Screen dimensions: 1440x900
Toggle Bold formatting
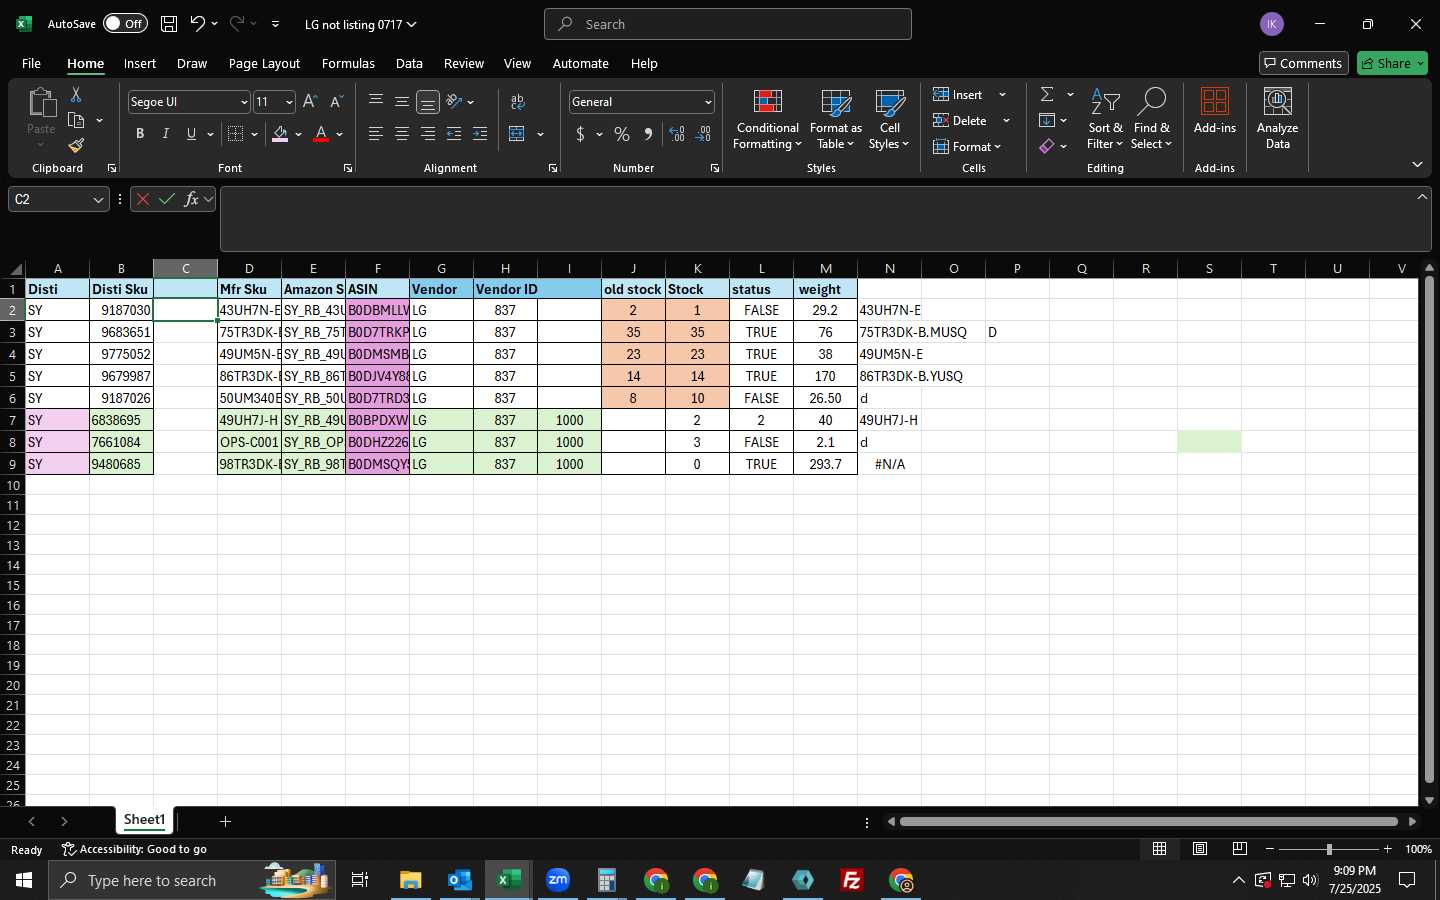pos(140,134)
